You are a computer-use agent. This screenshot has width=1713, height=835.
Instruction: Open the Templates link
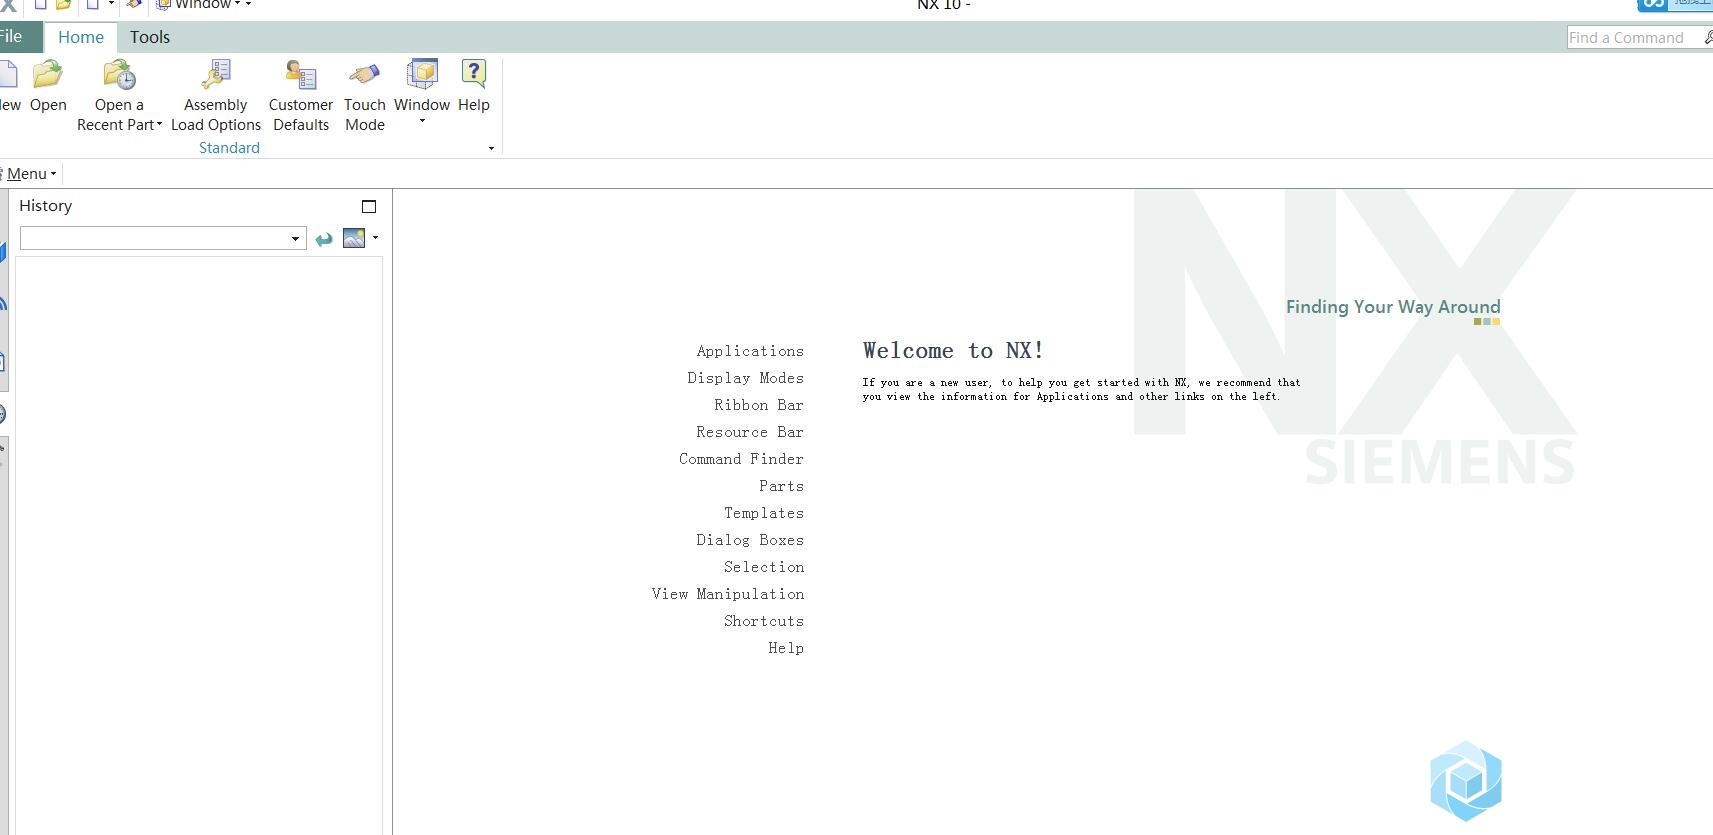764,513
